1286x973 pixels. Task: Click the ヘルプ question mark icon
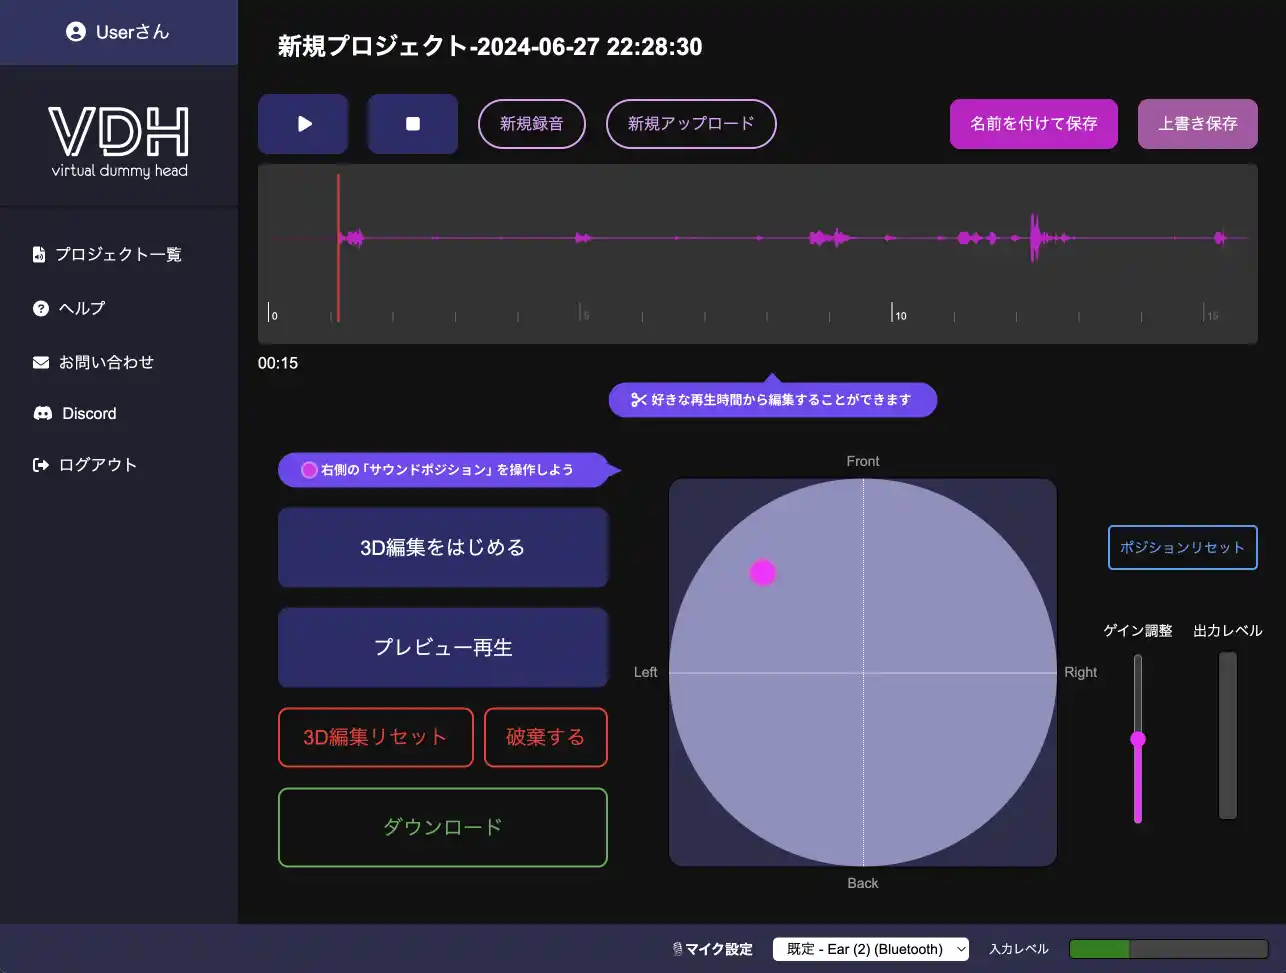pyautogui.click(x=40, y=308)
